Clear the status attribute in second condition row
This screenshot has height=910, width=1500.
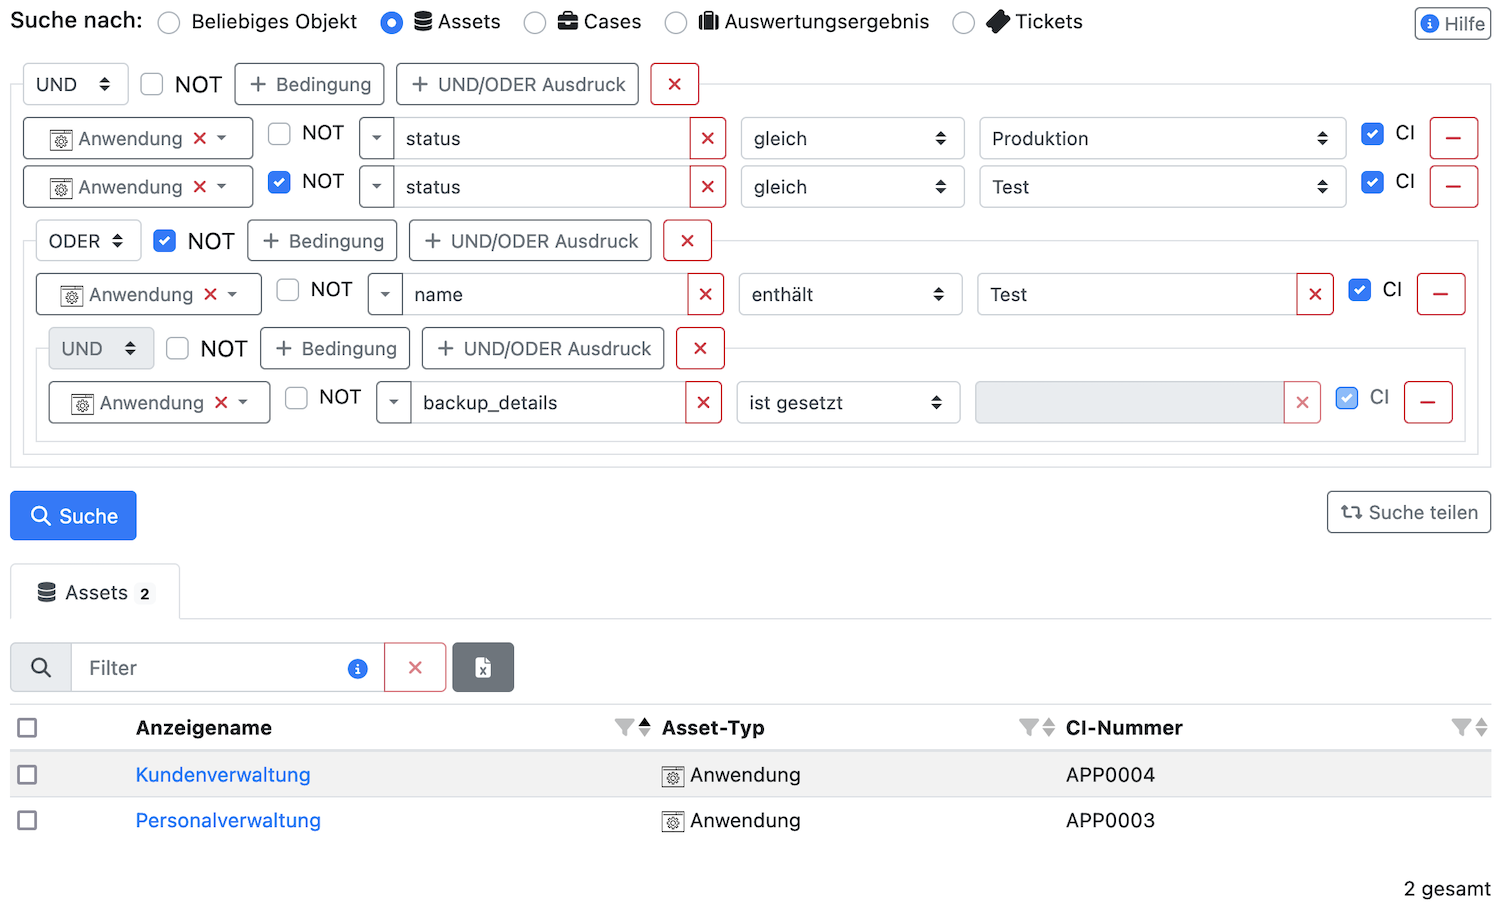coord(707,187)
